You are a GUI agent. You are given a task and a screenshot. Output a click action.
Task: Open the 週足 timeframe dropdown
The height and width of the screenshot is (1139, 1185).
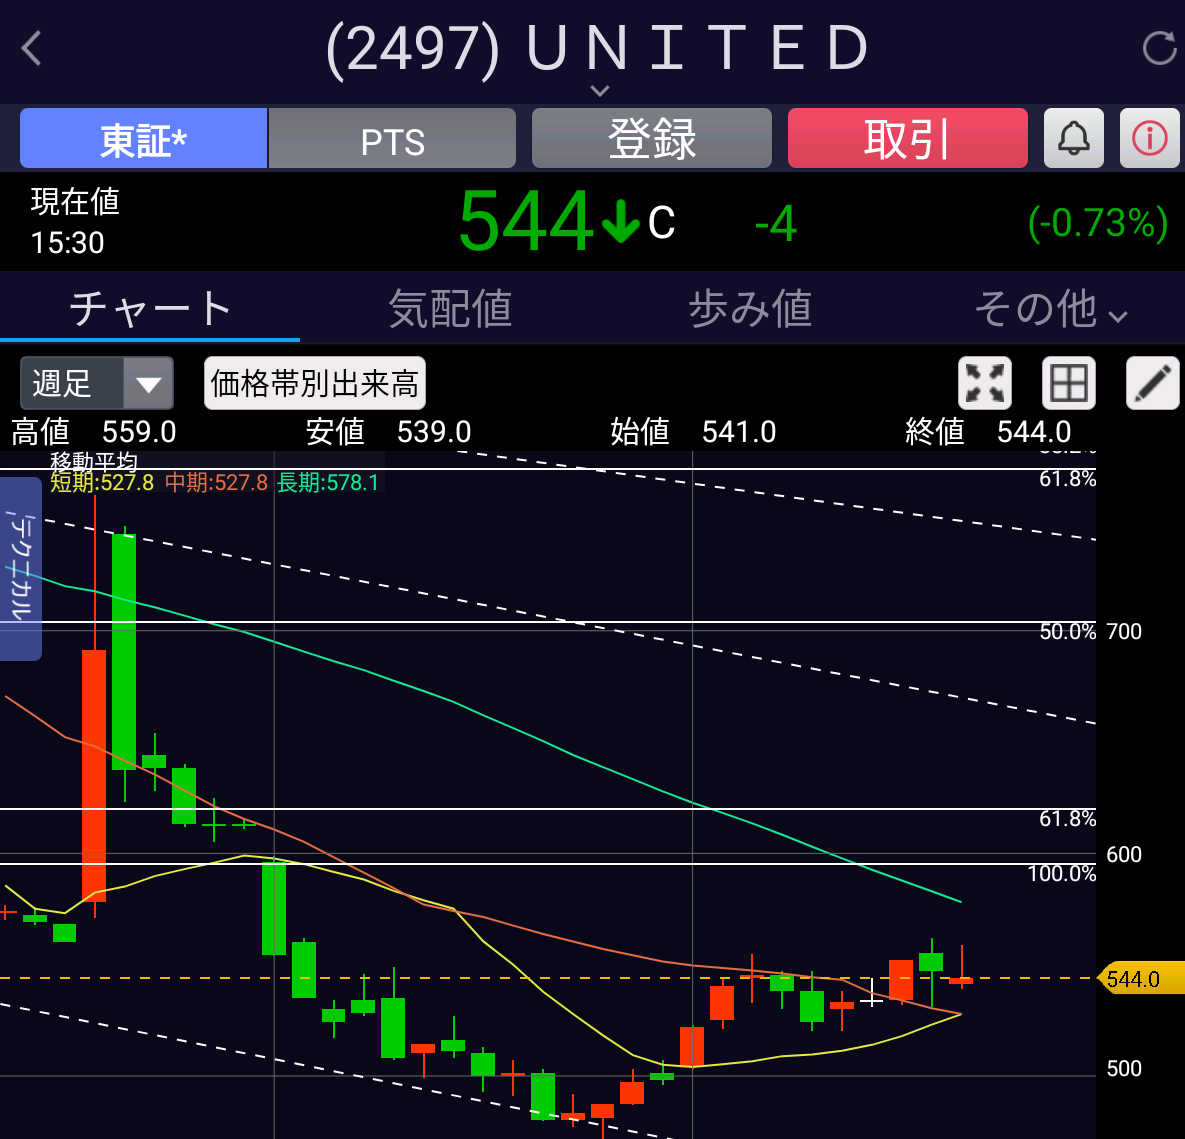96,383
